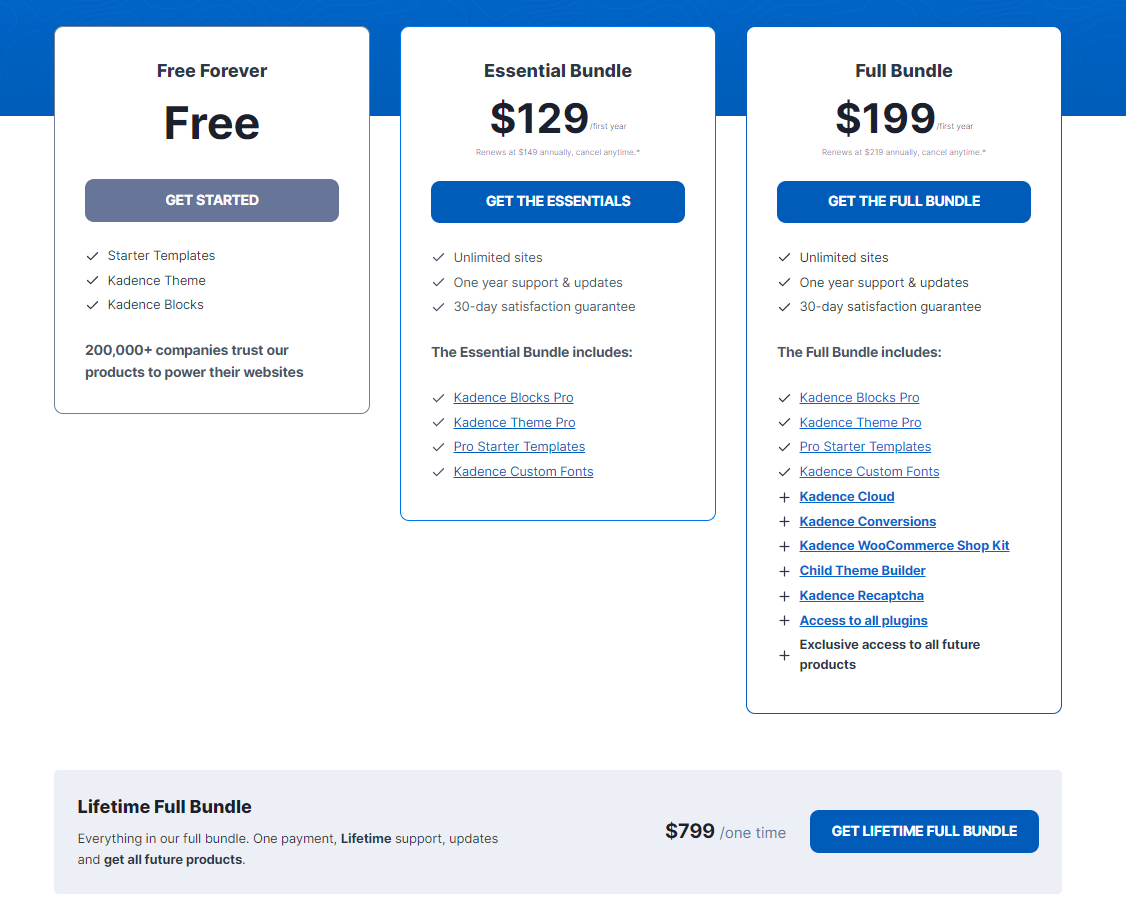Click the GET THE ESSENTIALS button

(x=558, y=201)
